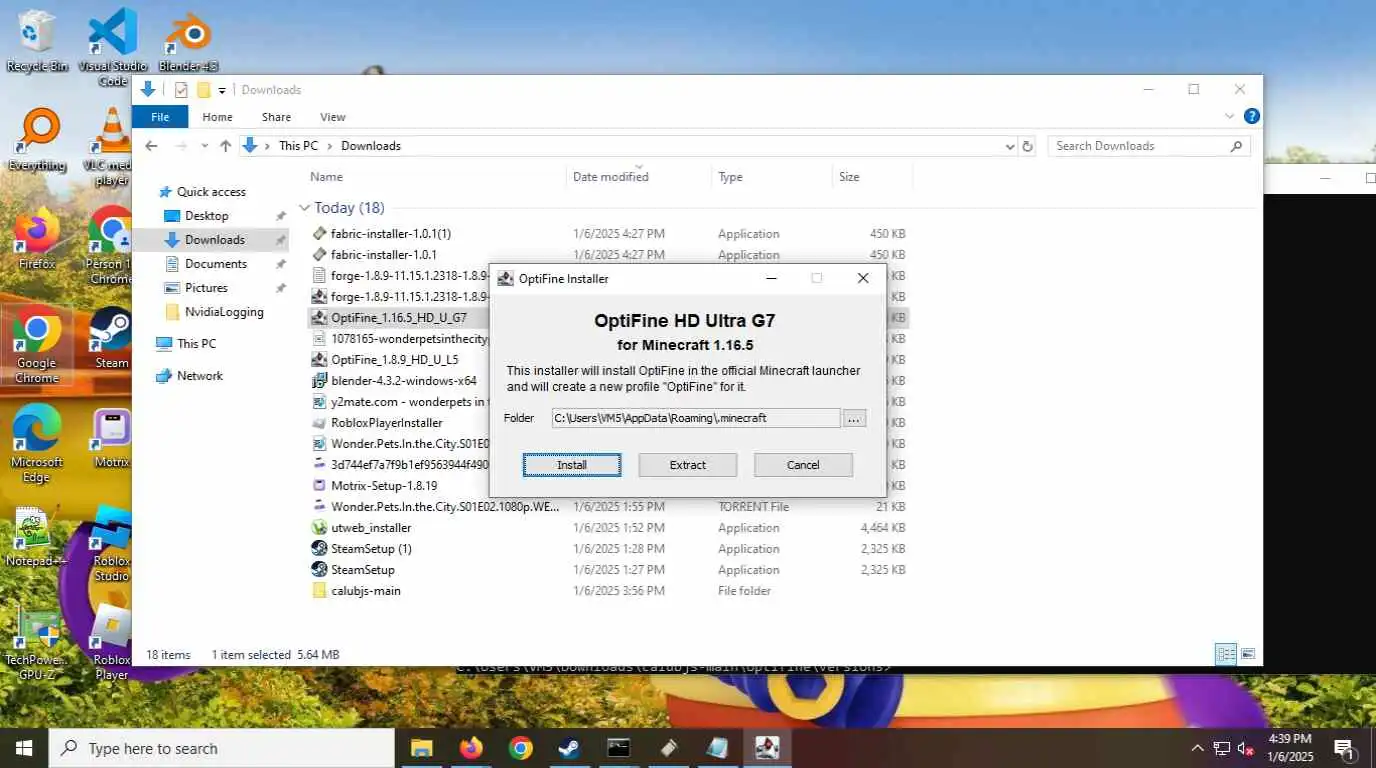
Task: Open Blender 4.3 desktop icon
Action: pos(187,41)
